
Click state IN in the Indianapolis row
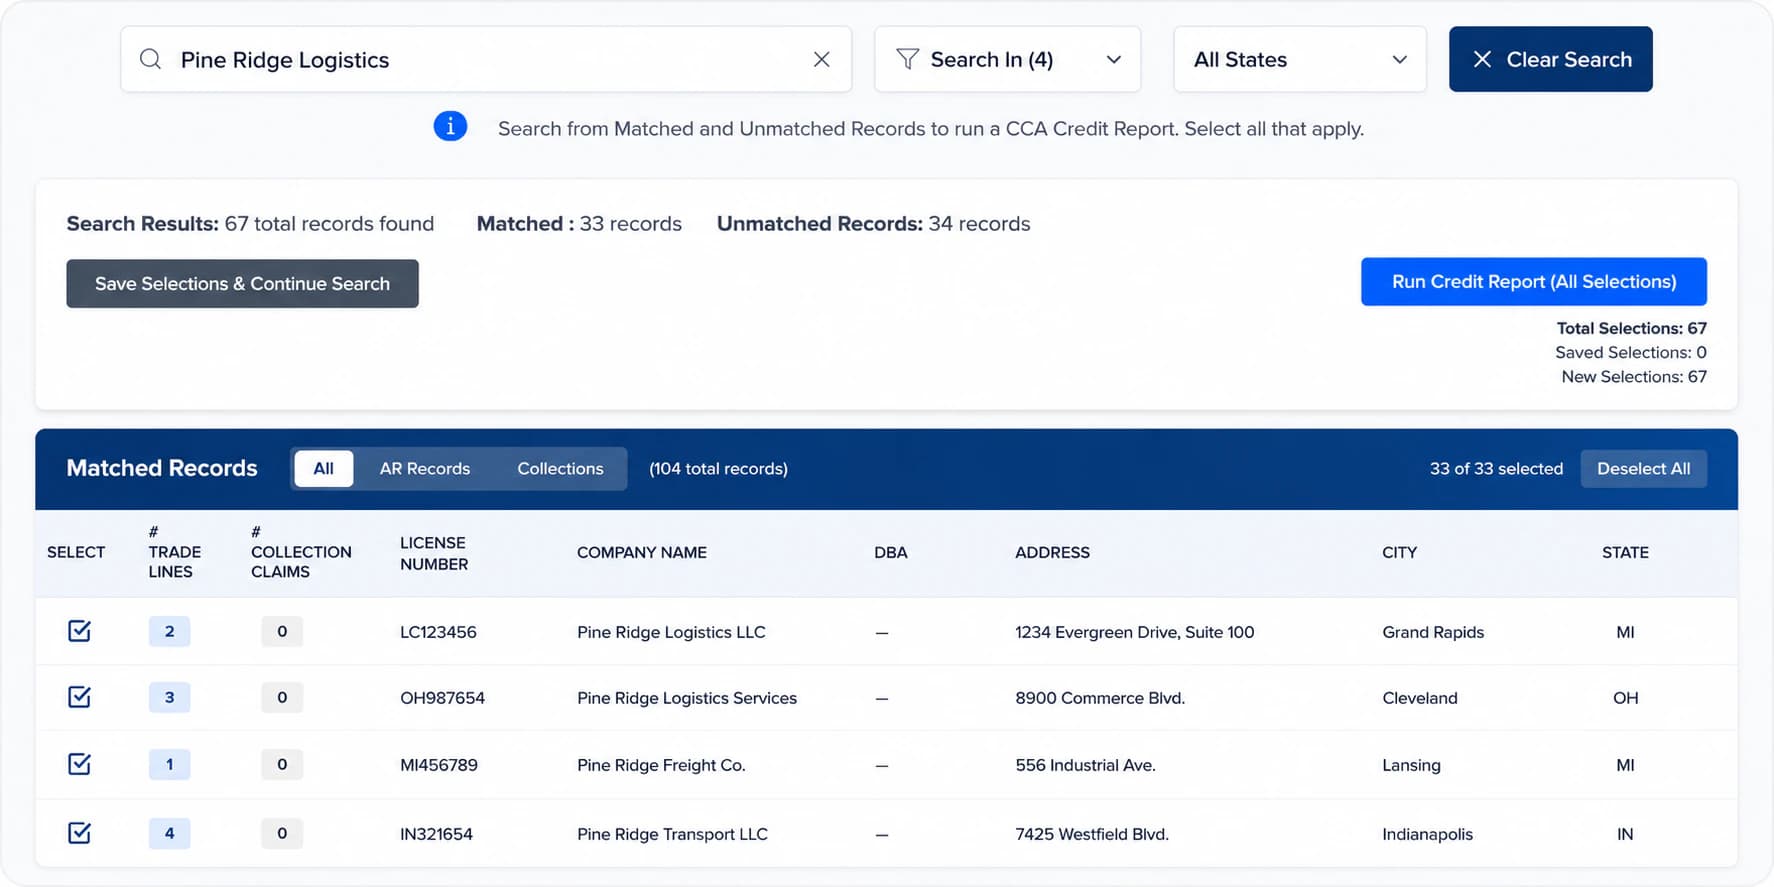click(1625, 834)
